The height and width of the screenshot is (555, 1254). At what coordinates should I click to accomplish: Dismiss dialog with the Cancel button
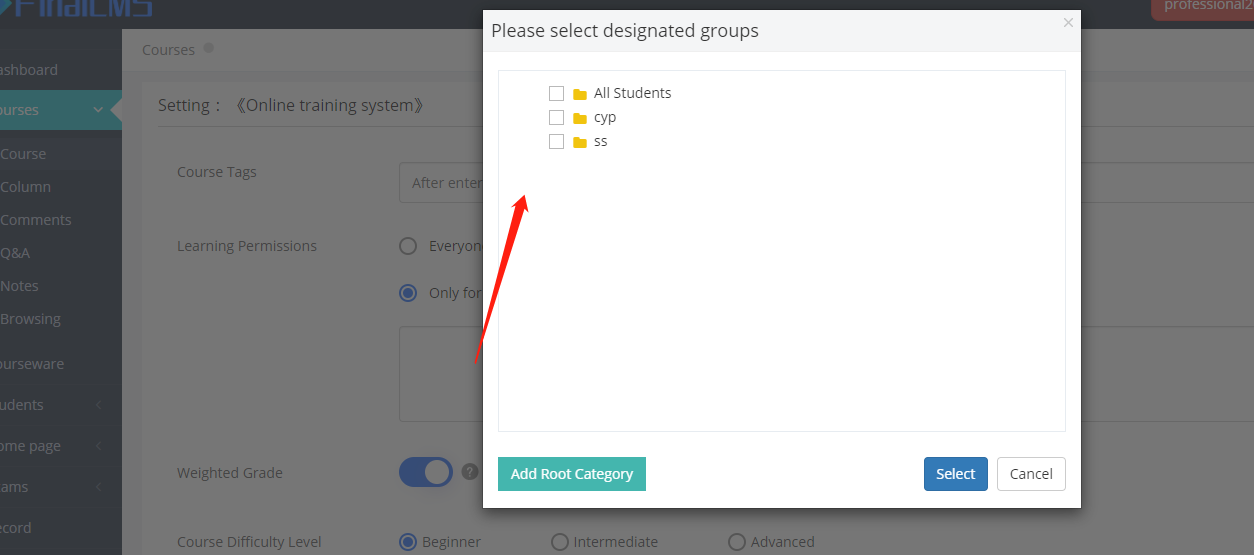tap(1031, 474)
